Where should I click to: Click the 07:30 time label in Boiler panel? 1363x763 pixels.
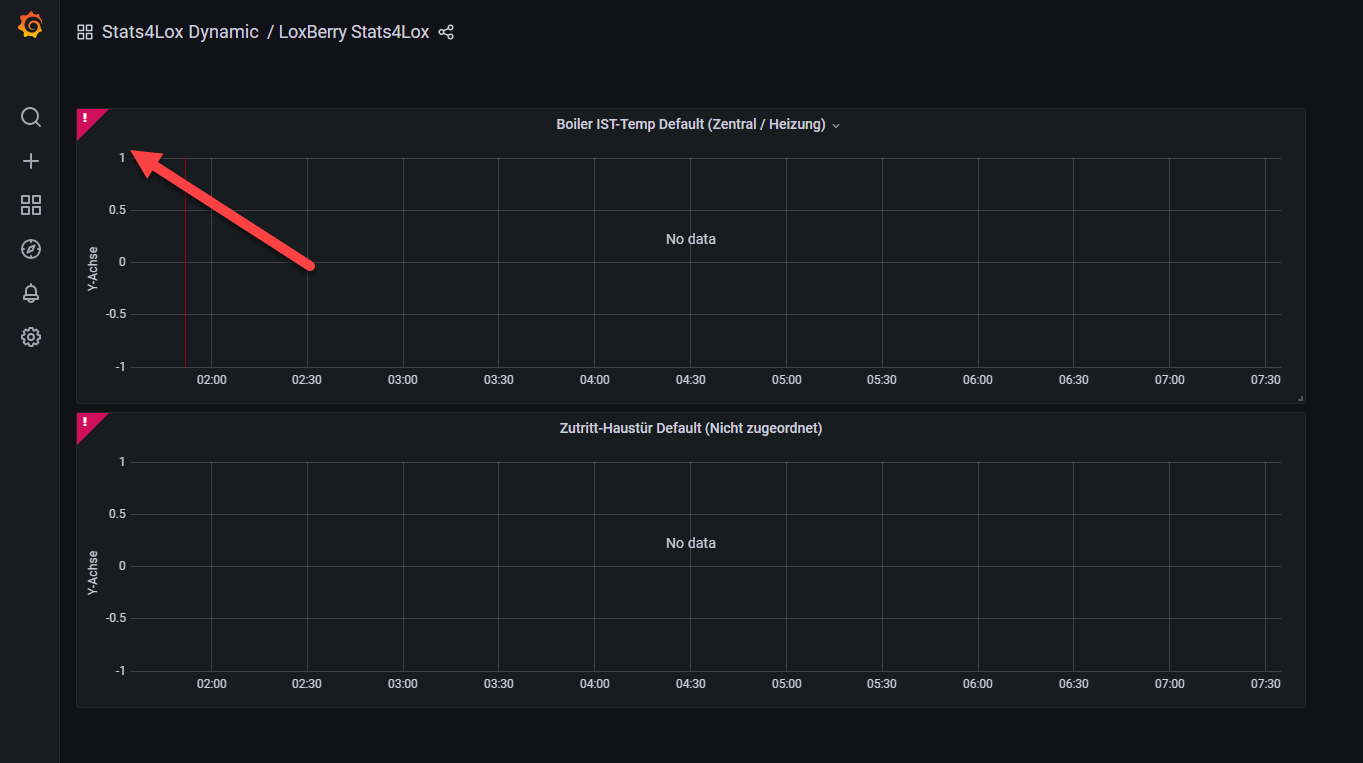coord(1265,380)
